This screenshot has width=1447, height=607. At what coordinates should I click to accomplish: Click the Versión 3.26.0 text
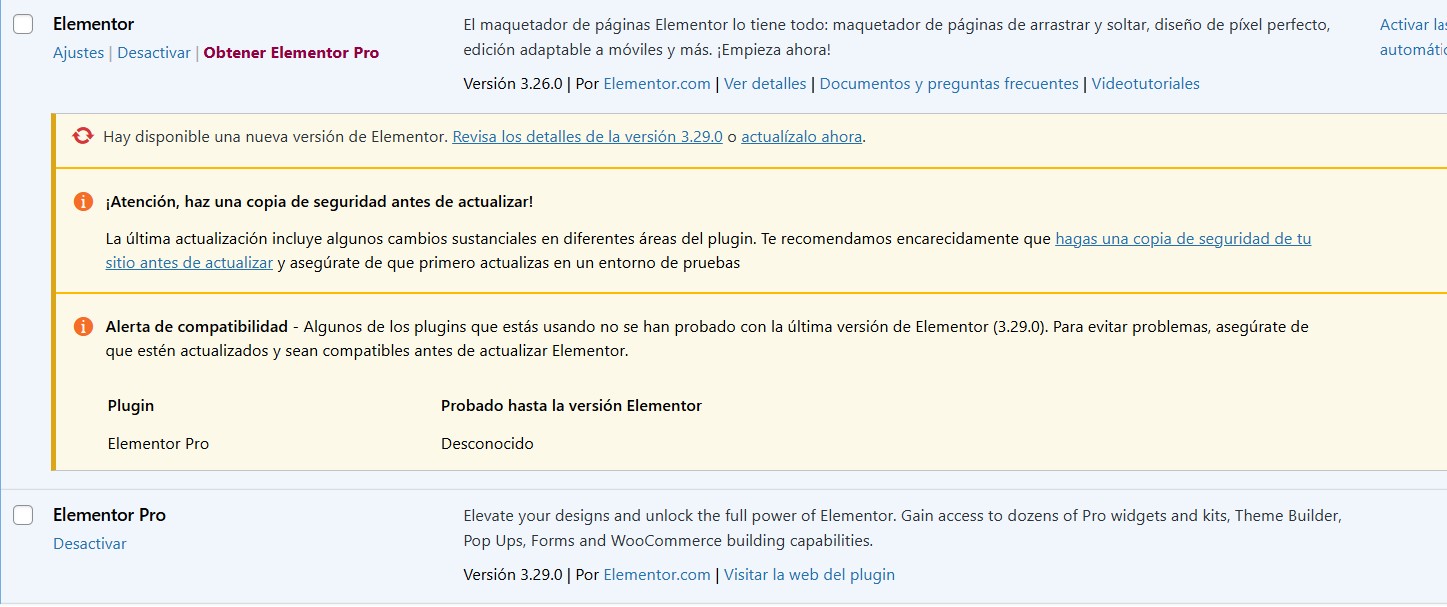coord(513,84)
